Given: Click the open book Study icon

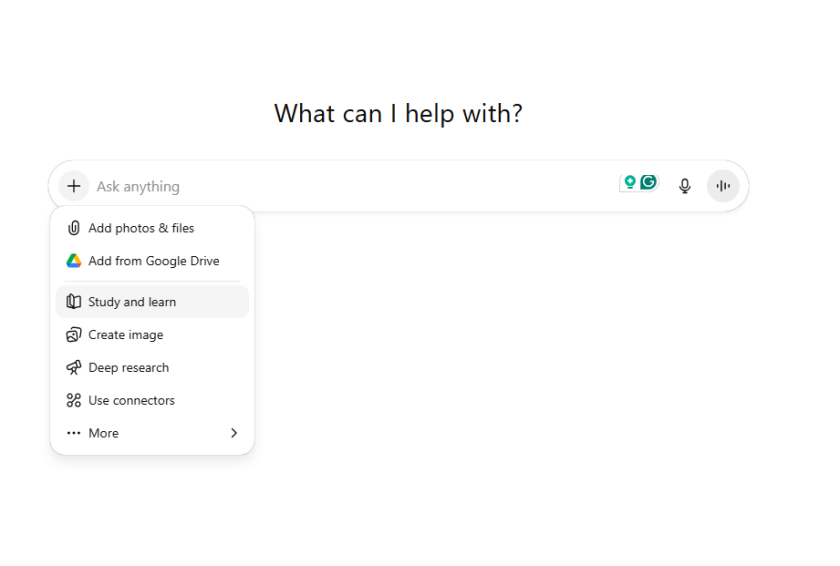Looking at the screenshot, I should [x=73, y=302].
